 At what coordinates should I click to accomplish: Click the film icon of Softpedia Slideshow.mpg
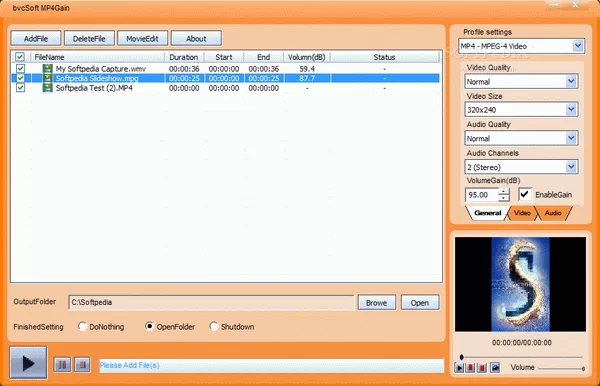47,78
